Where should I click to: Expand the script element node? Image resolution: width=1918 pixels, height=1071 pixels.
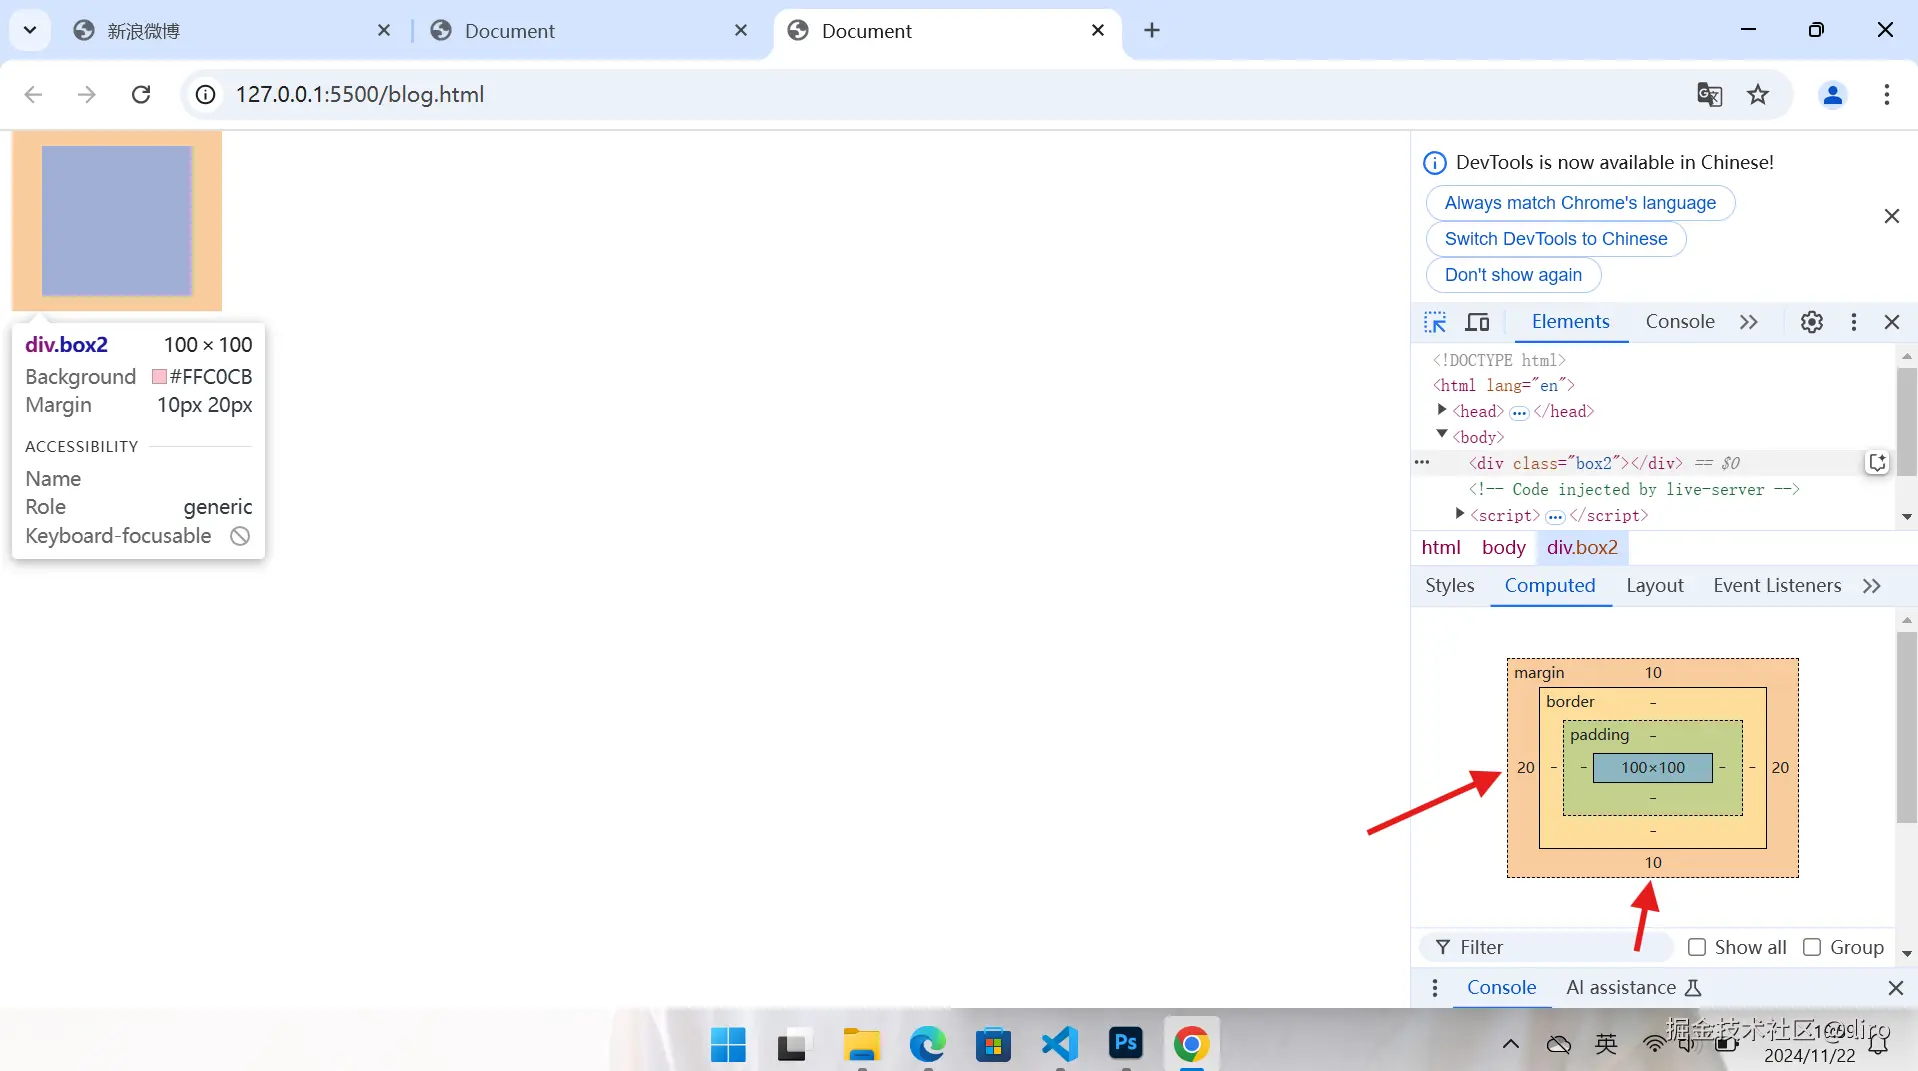click(x=1459, y=514)
